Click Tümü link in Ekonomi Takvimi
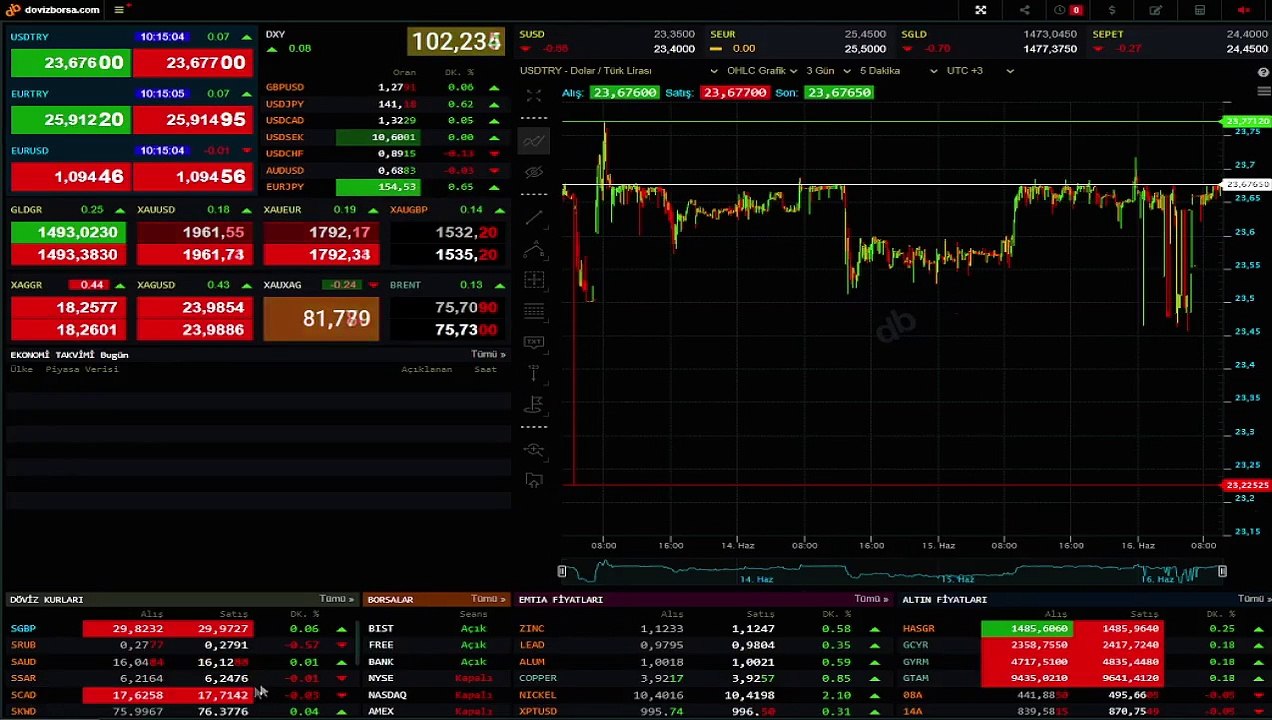 [x=488, y=354]
